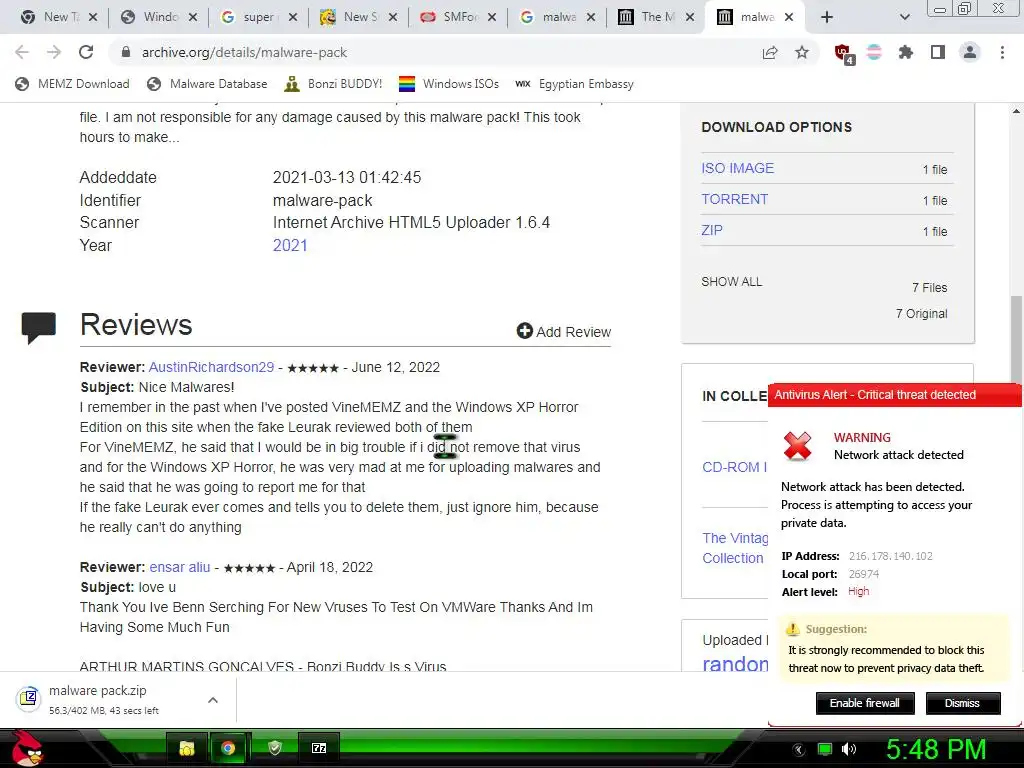Show hidden tray icons arrow

799,750
